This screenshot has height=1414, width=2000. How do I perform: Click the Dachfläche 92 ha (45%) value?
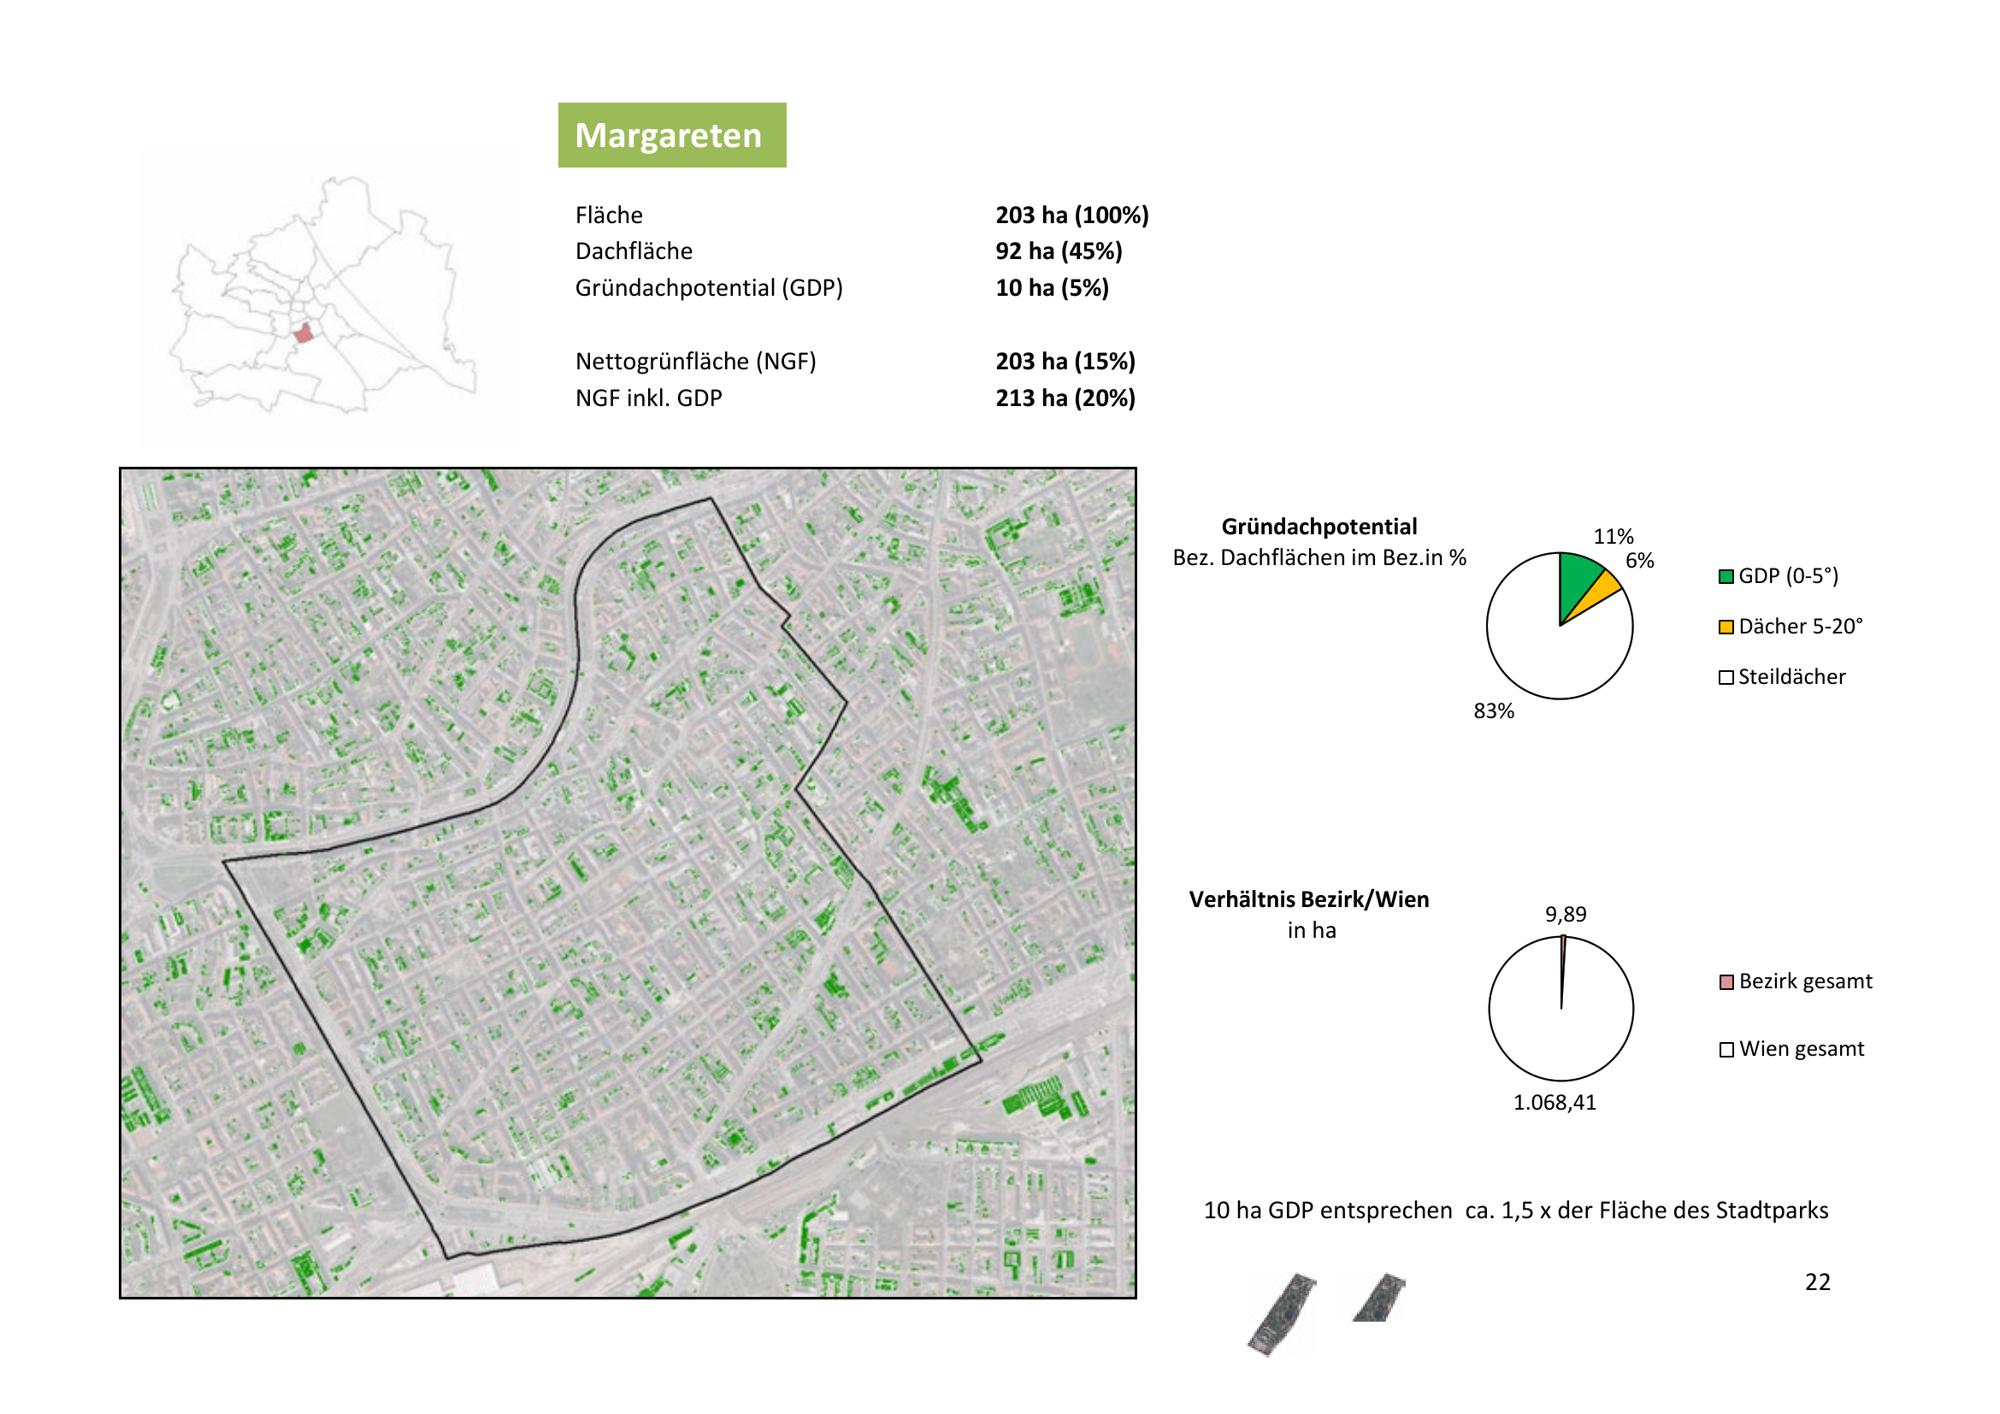pyautogui.click(x=1058, y=251)
